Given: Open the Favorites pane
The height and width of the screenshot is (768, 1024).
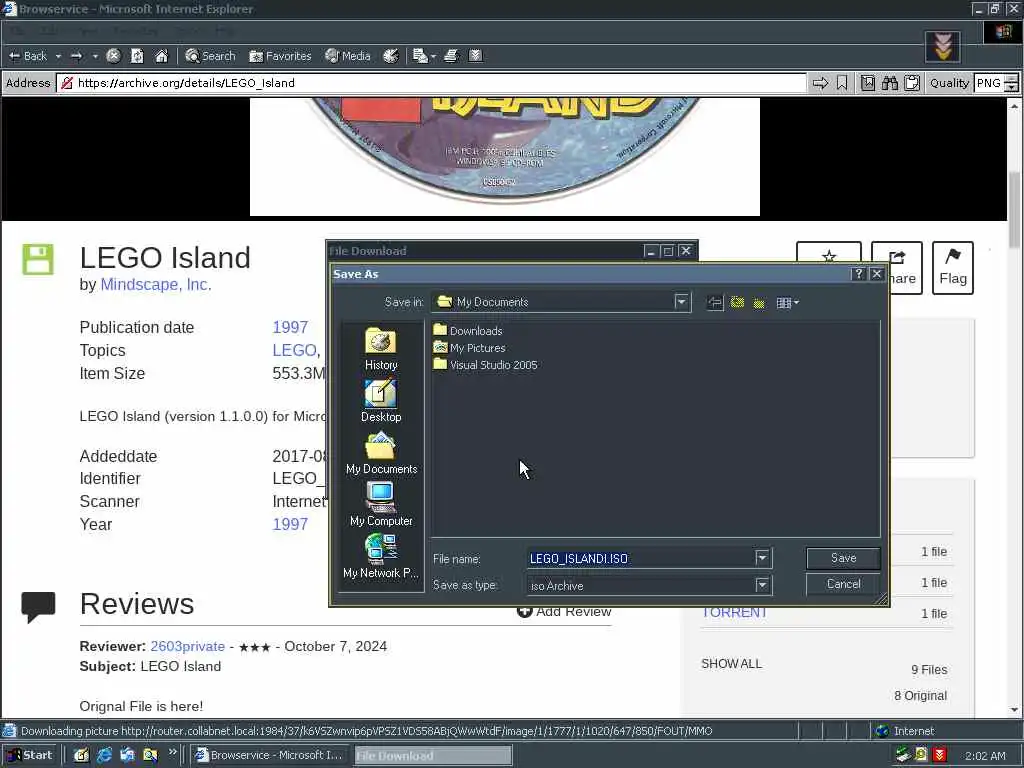Looking at the screenshot, I should click(x=280, y=56).
